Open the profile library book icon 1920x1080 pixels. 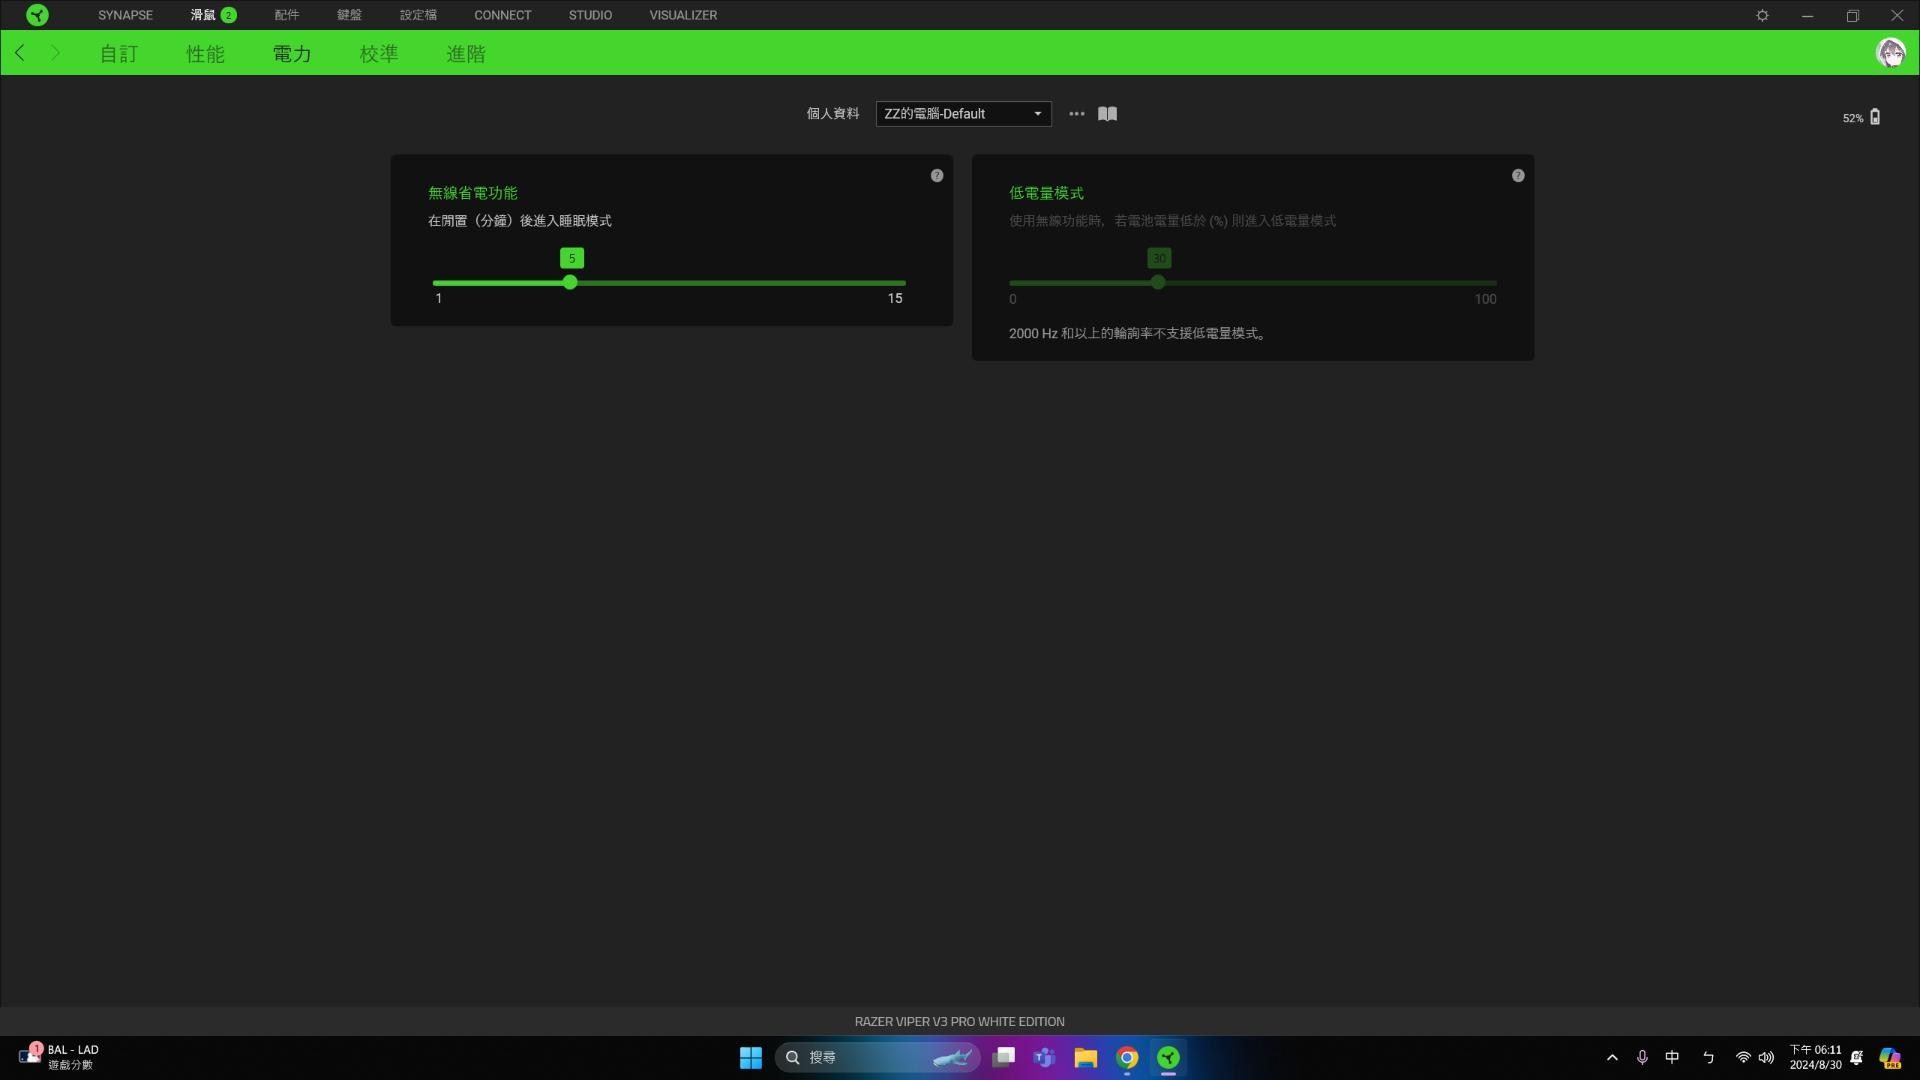(1107, 114)
